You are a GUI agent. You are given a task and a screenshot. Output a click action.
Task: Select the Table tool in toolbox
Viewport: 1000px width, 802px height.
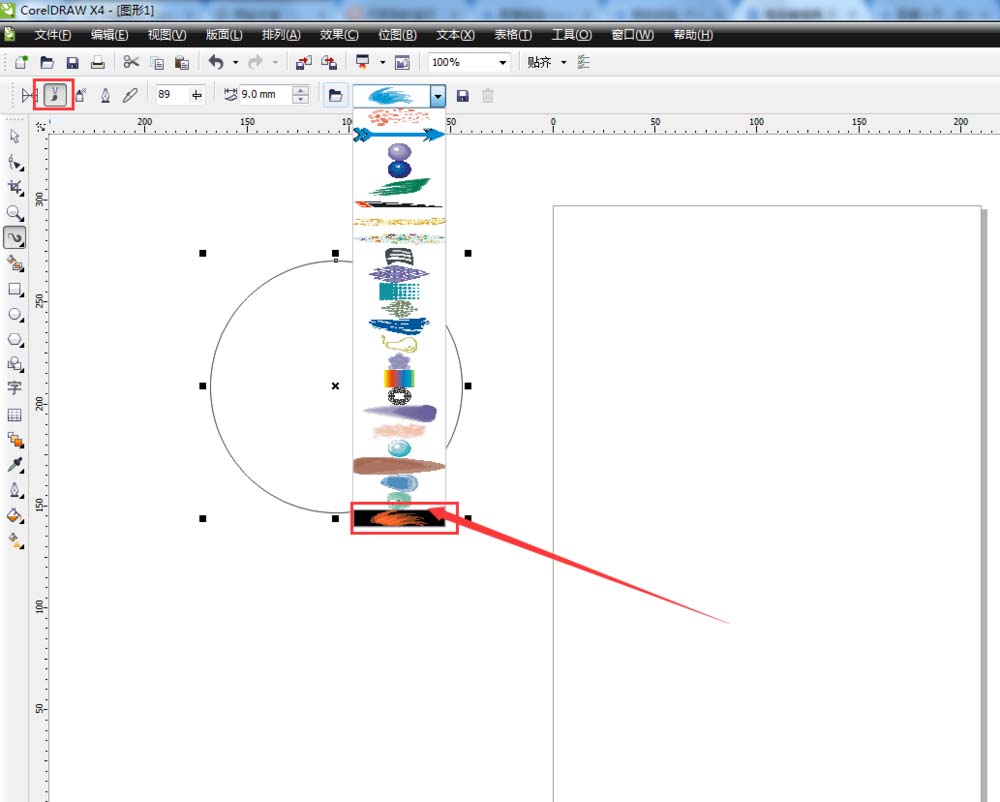[x=15, y=414]
